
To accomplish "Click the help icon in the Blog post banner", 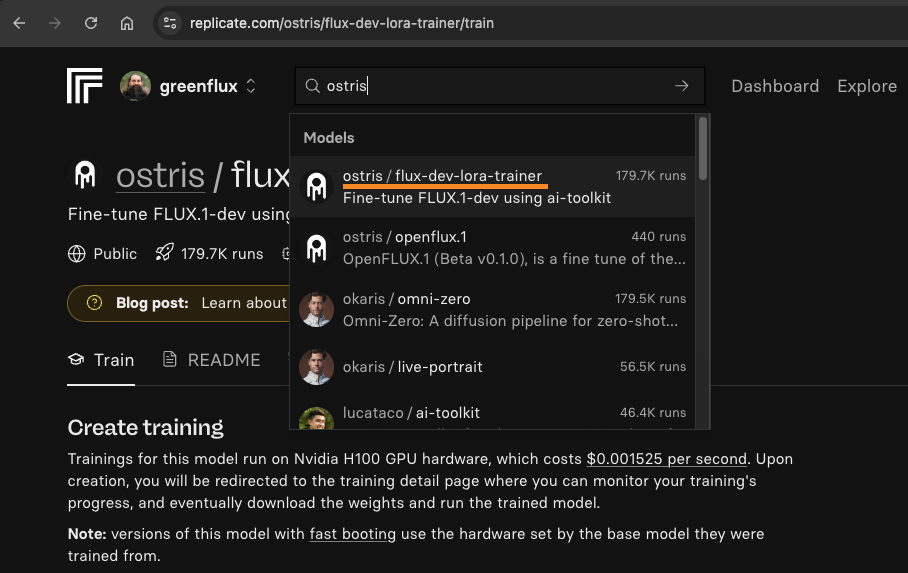I will tap(94, 303).
